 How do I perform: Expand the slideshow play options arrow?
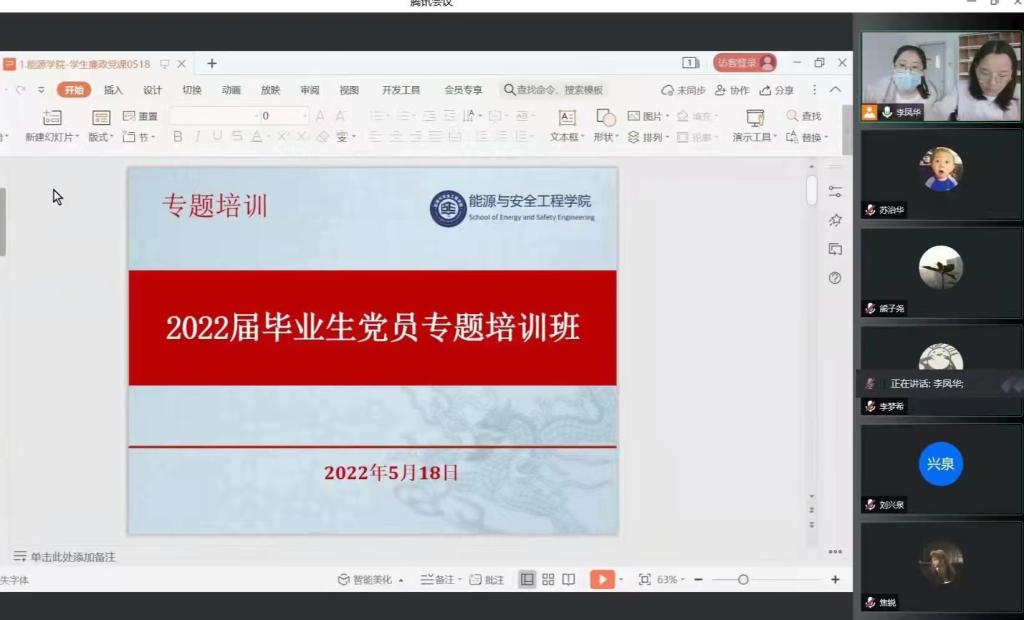click(x=621, y=579)
